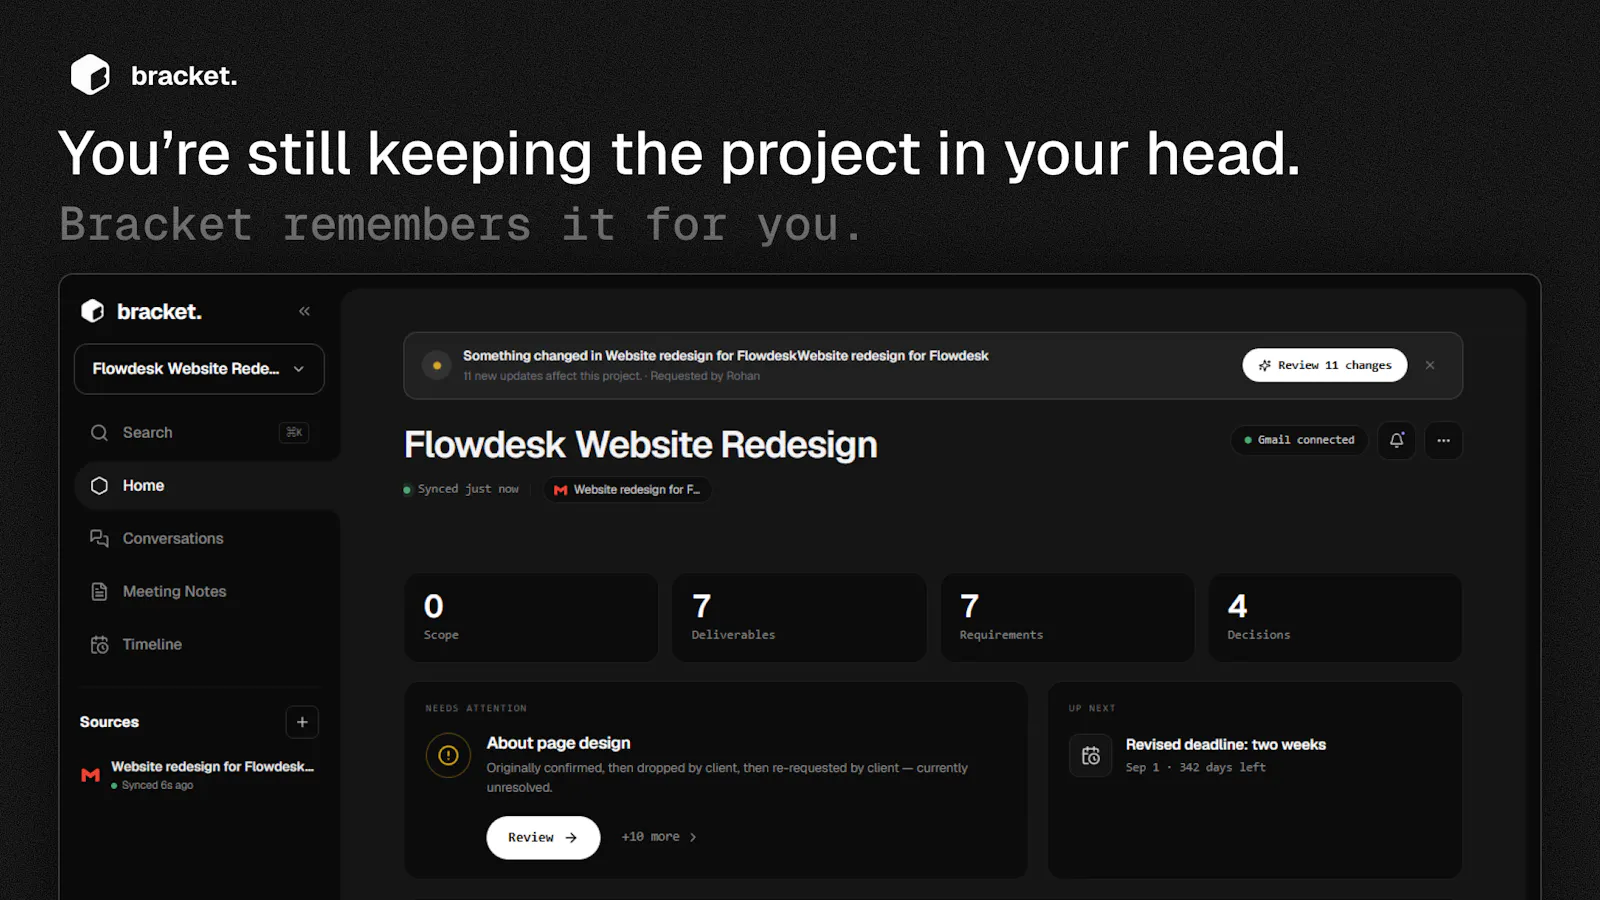The image size is (1600, 900).
Task: Click the bracket cube logo in sidebar
Action: (93, 311)
